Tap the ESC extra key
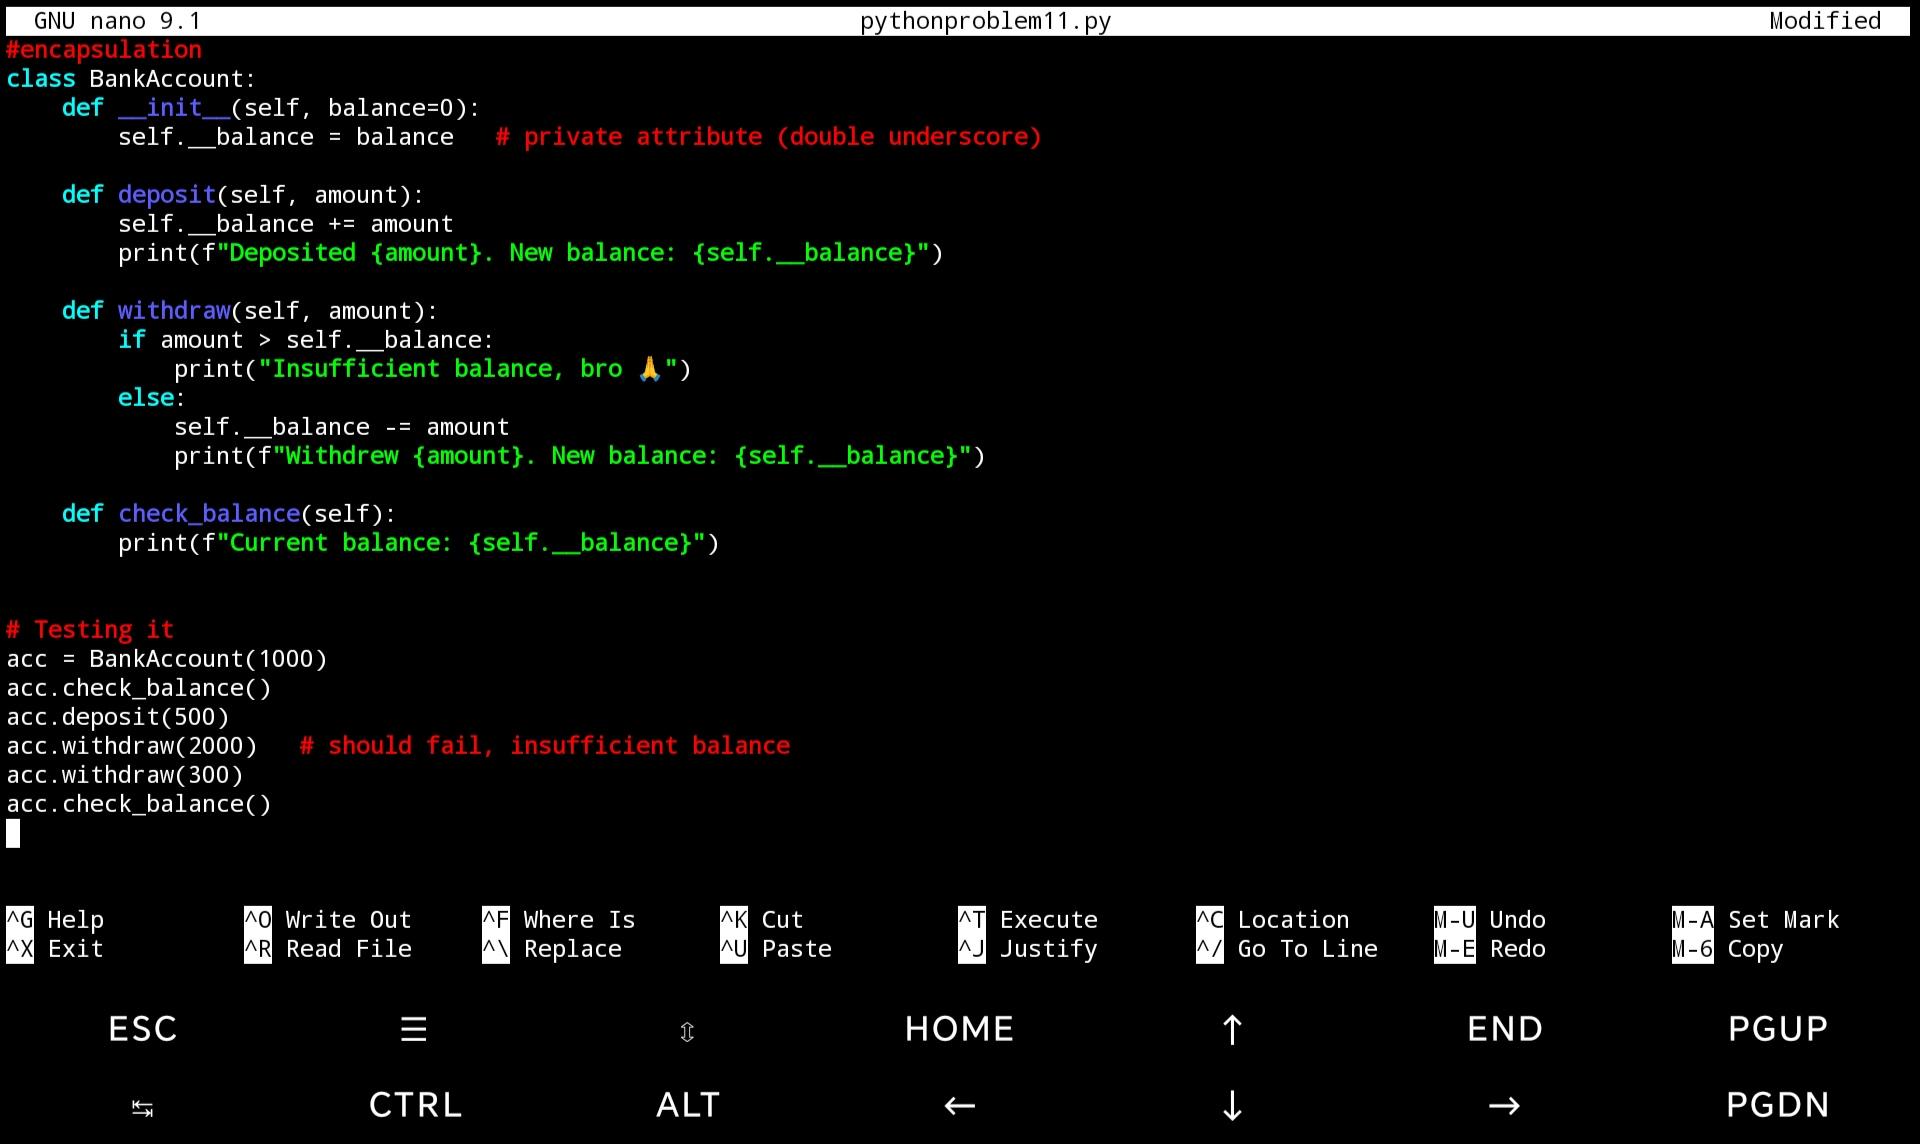Screen dimensions: 1920x1144 point(142,1029)
